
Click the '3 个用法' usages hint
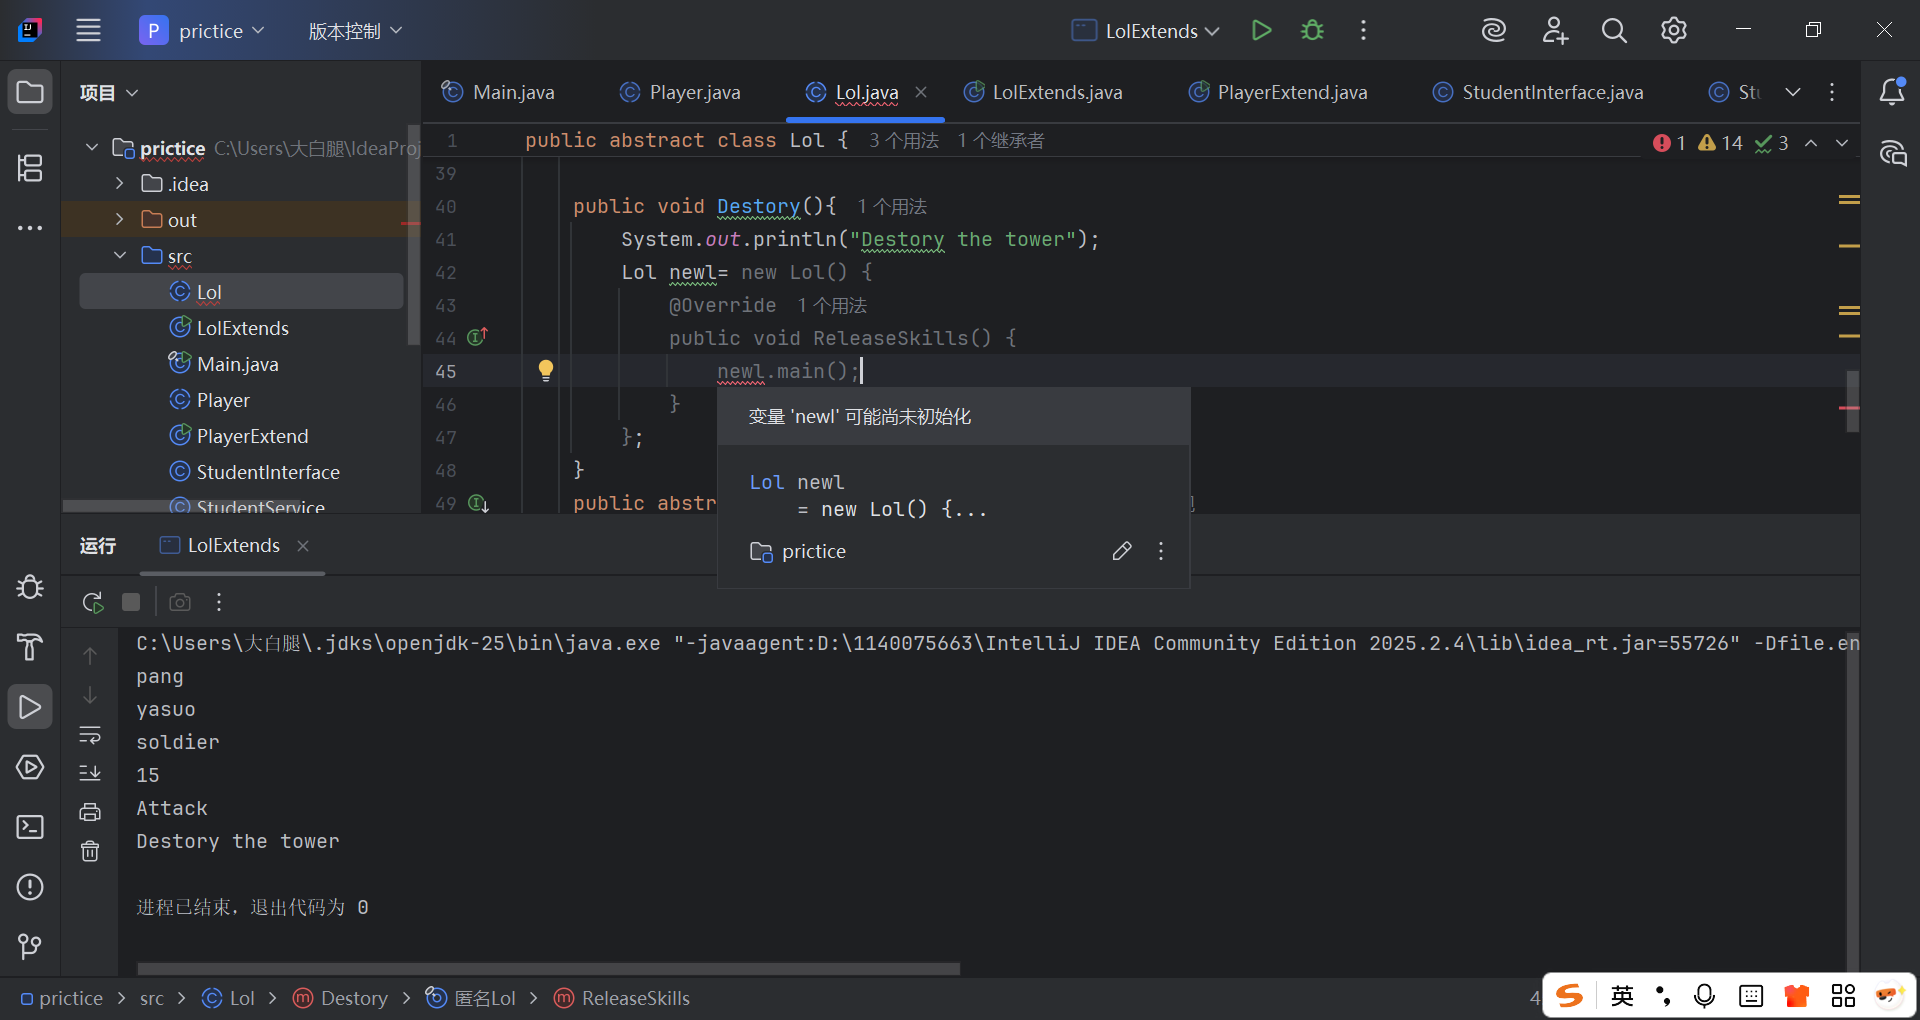(x=904, y=140)
